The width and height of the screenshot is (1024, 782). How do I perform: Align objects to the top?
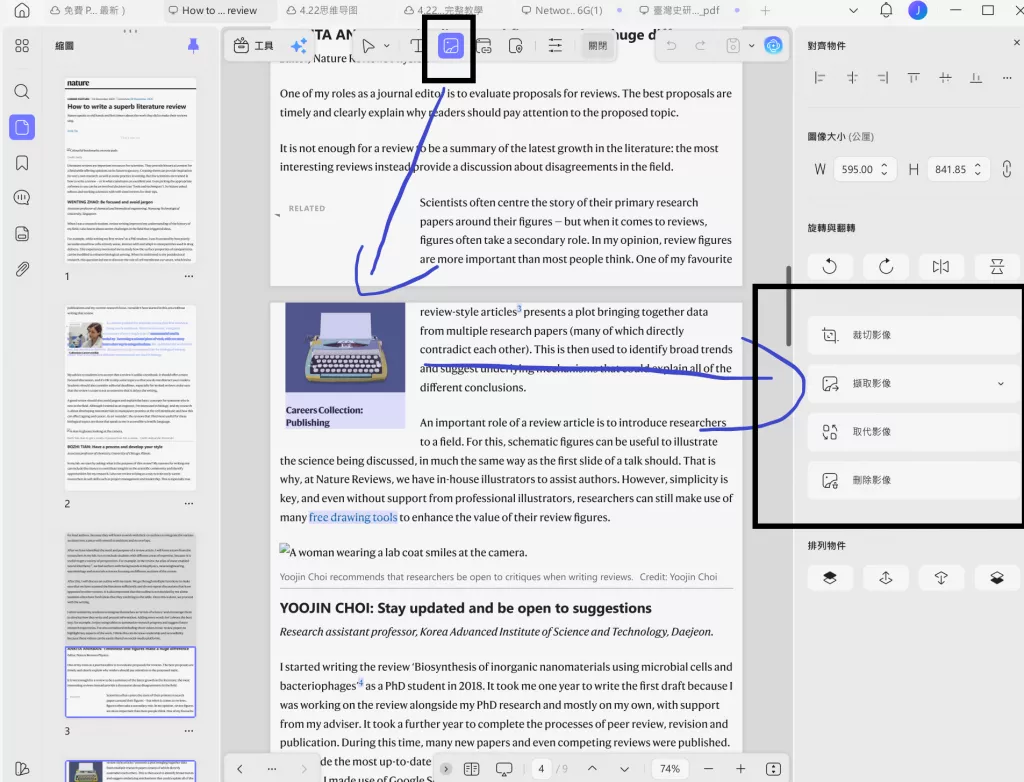[x=914, y=78]
